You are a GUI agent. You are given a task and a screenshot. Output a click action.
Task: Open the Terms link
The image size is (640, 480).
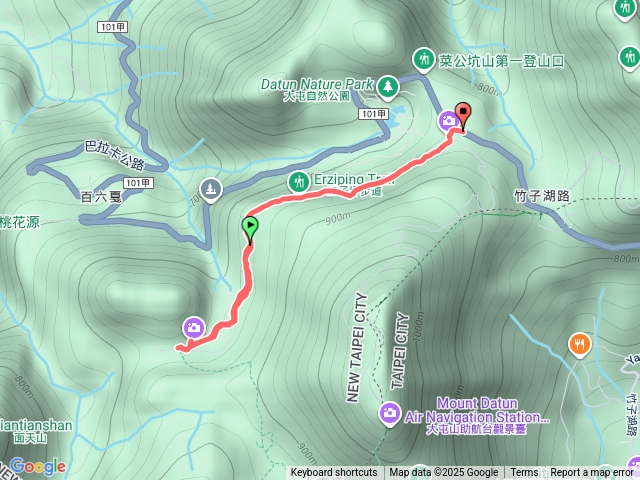pyautogui.click(x=524, y=473)
